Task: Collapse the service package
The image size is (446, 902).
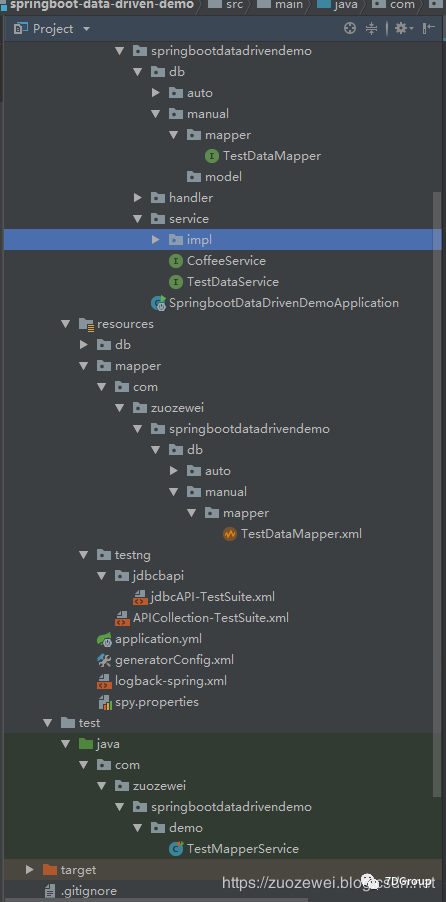Action: point(138,219)
